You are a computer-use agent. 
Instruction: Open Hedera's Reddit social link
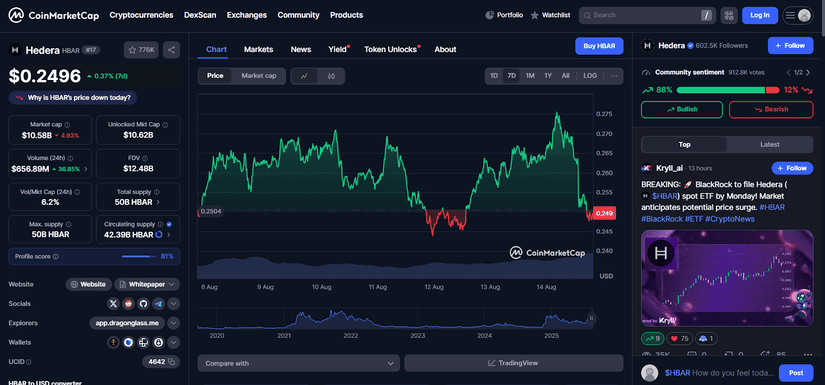(x=128, y=303)
